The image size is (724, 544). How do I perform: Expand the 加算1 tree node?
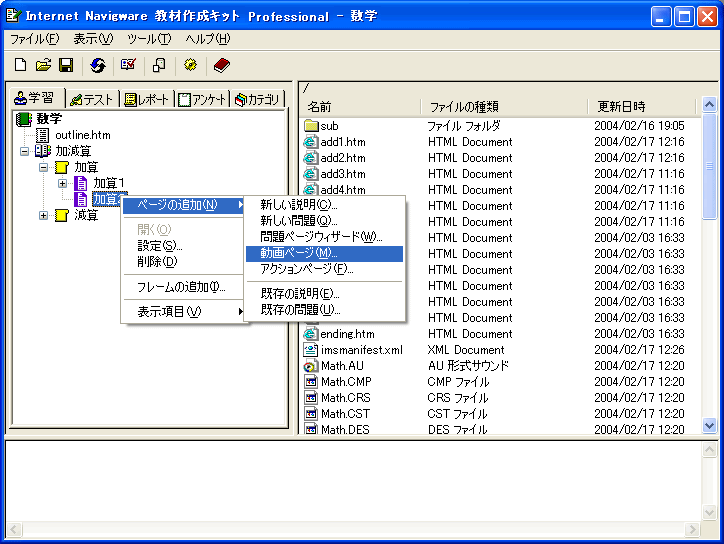point(62,183)
